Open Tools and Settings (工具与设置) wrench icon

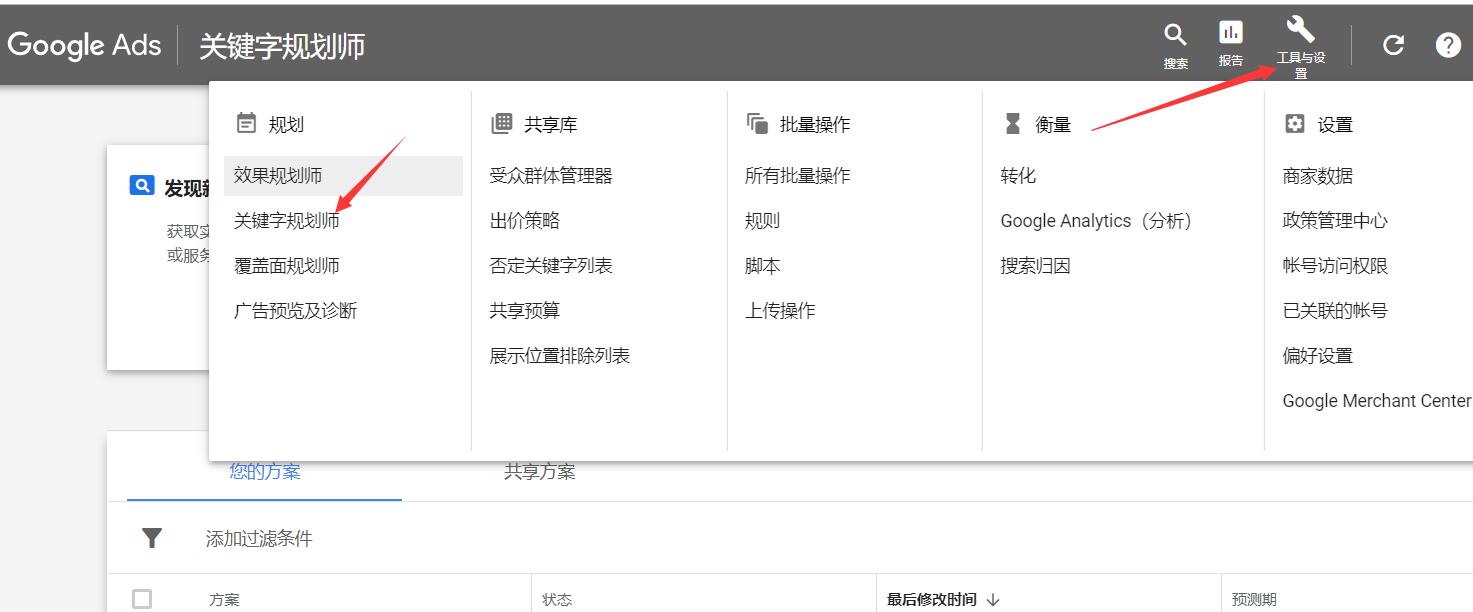[x=1300, y=29]
